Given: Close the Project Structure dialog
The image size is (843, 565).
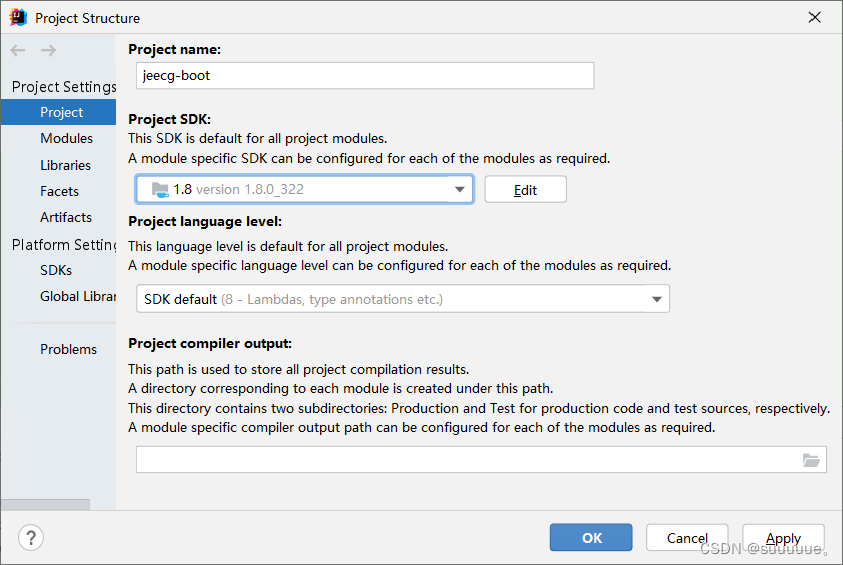Looking at the screenshot, I should point(815,17).
